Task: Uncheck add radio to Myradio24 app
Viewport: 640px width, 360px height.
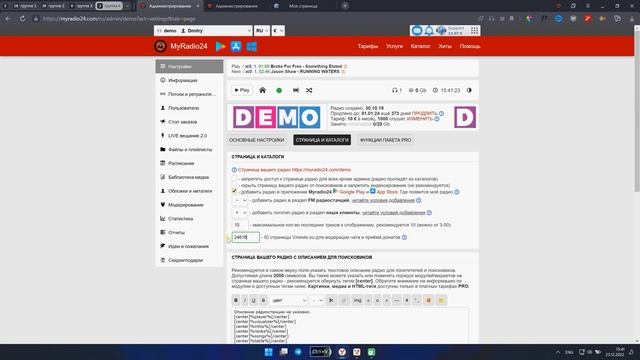Action: coord(234,191)
